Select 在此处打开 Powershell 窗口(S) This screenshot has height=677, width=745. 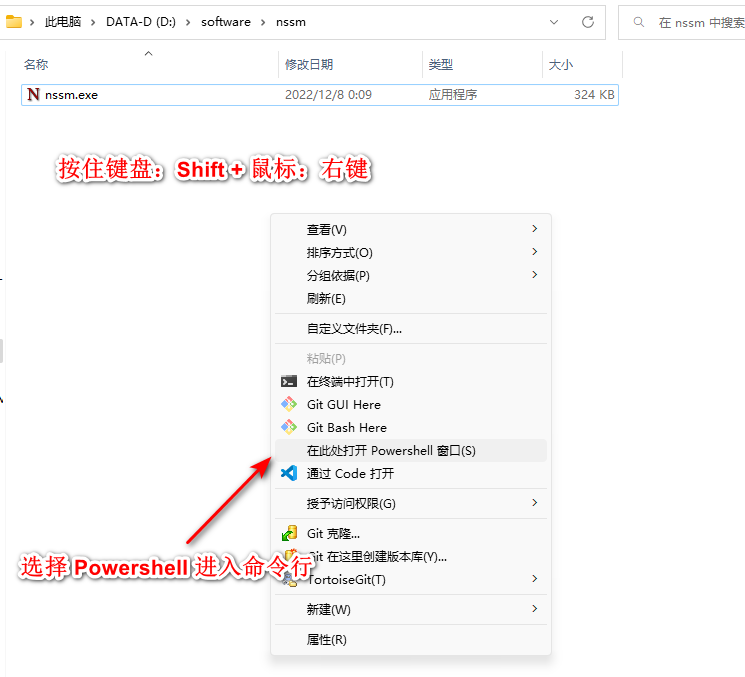coord(391,450)
